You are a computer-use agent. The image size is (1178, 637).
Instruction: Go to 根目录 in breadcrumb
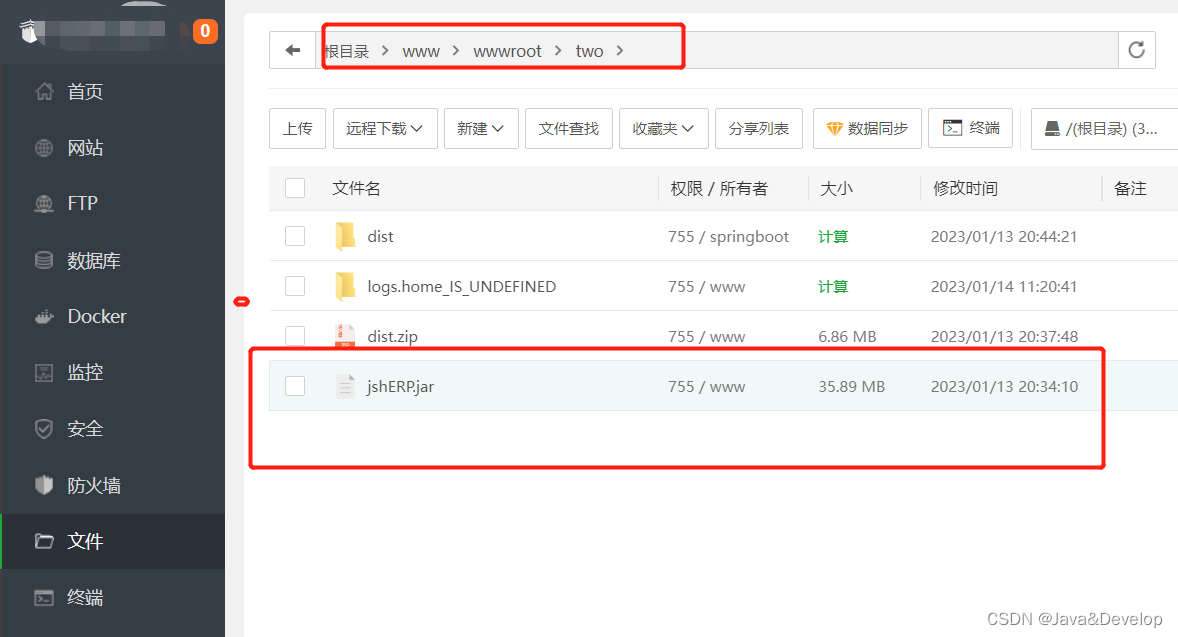coord(347,51)
